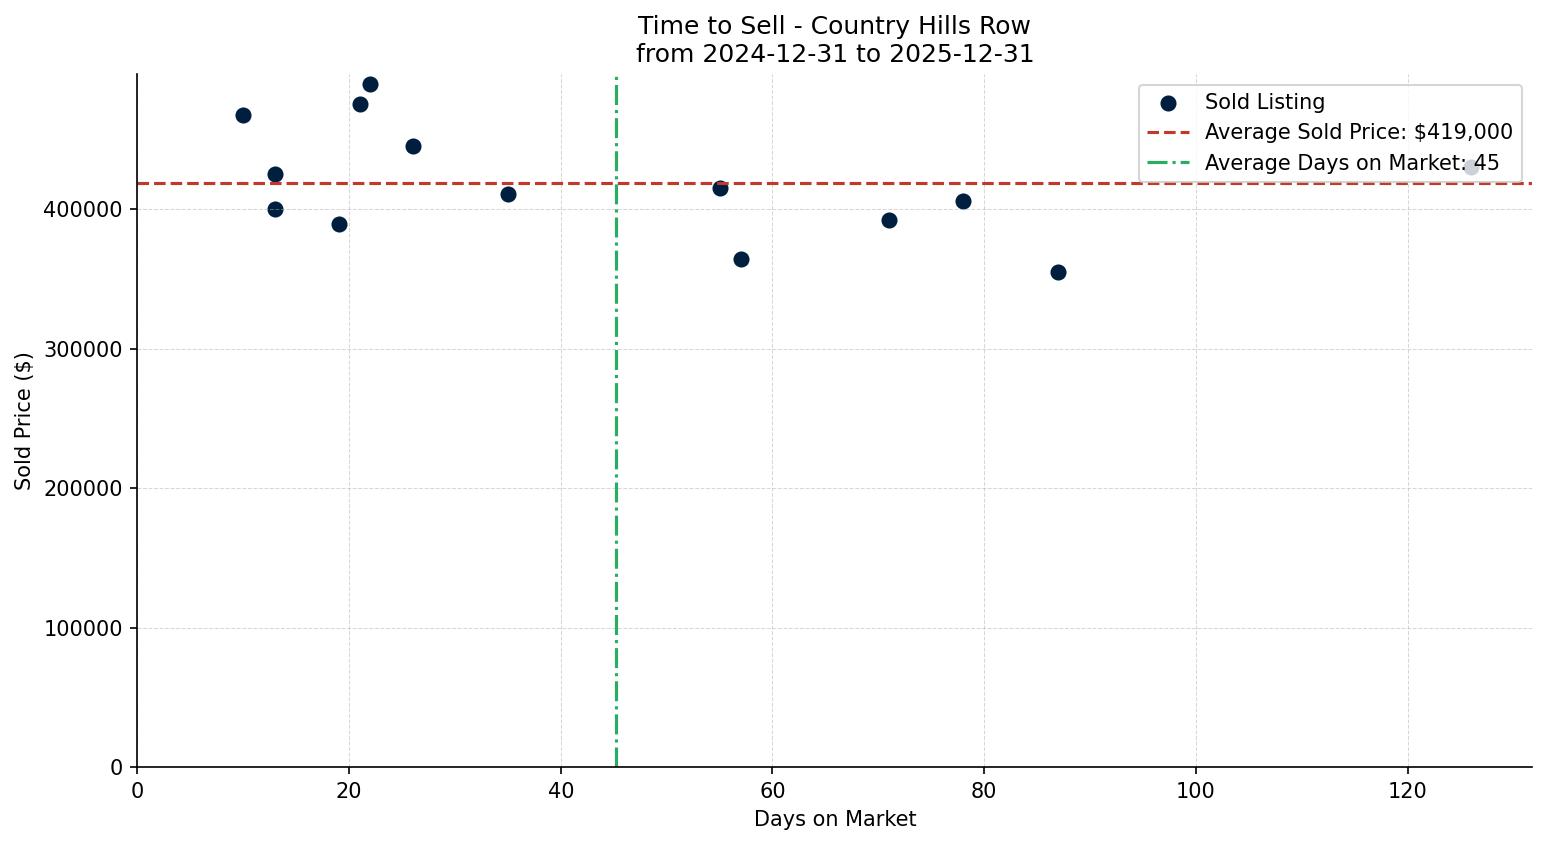
Task: Click the 300000 tick label on y-axis
Action: (84, 350)
